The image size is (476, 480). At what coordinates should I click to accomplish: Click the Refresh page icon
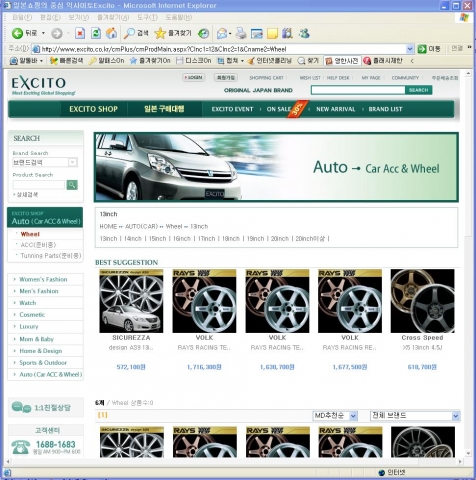point(96,33)
